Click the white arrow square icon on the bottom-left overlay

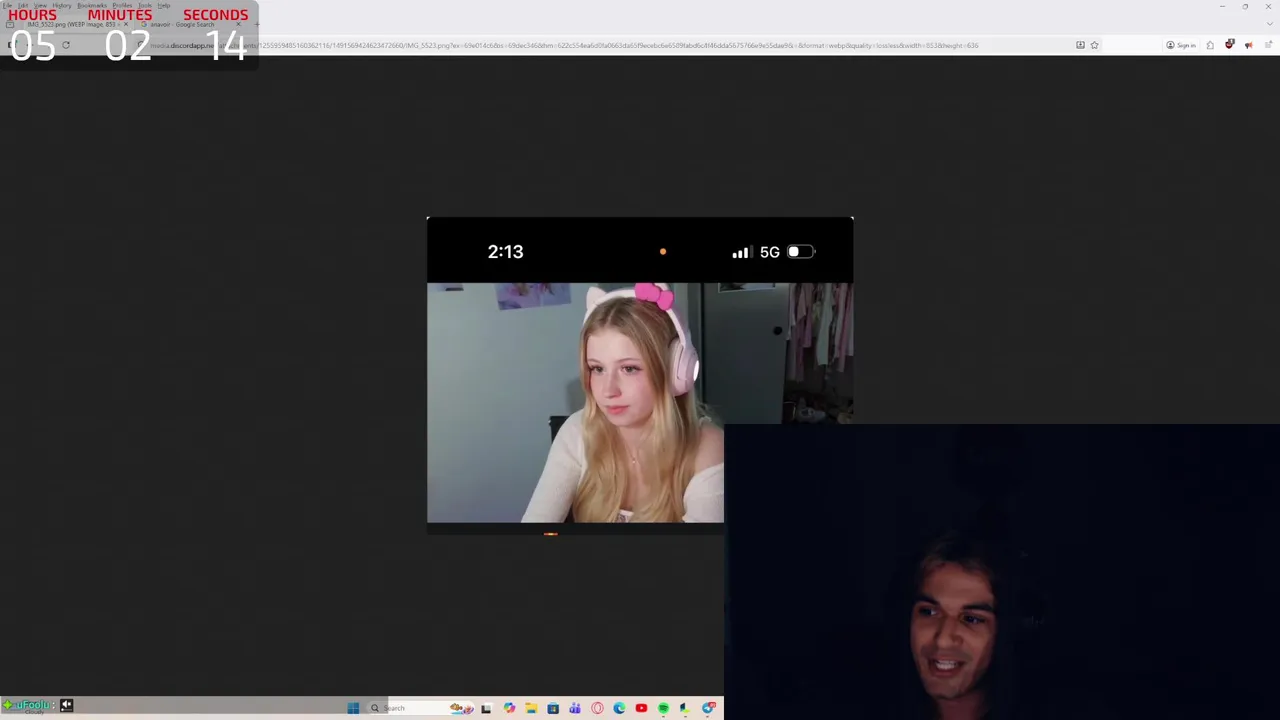(66, 705)
